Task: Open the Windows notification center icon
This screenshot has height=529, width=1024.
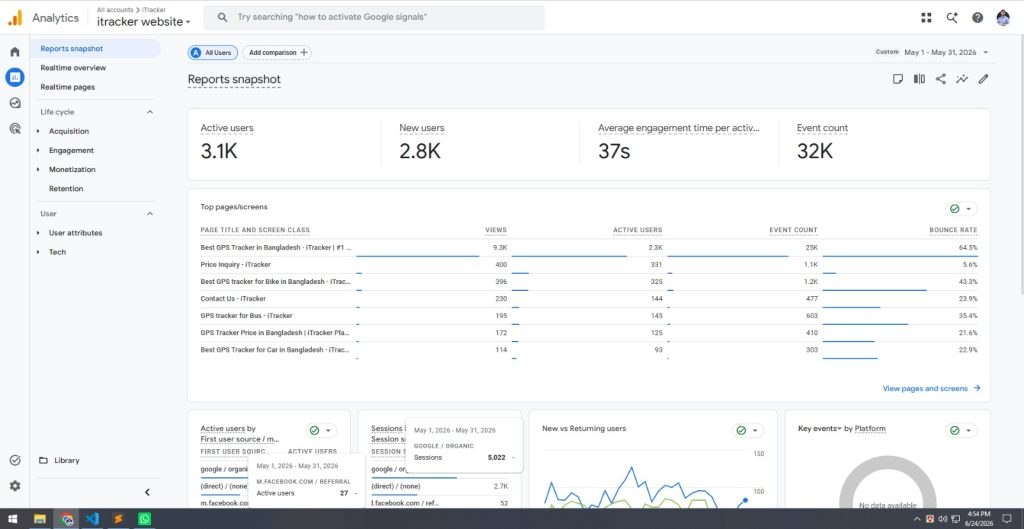Action: click(x=1006, y=519)
